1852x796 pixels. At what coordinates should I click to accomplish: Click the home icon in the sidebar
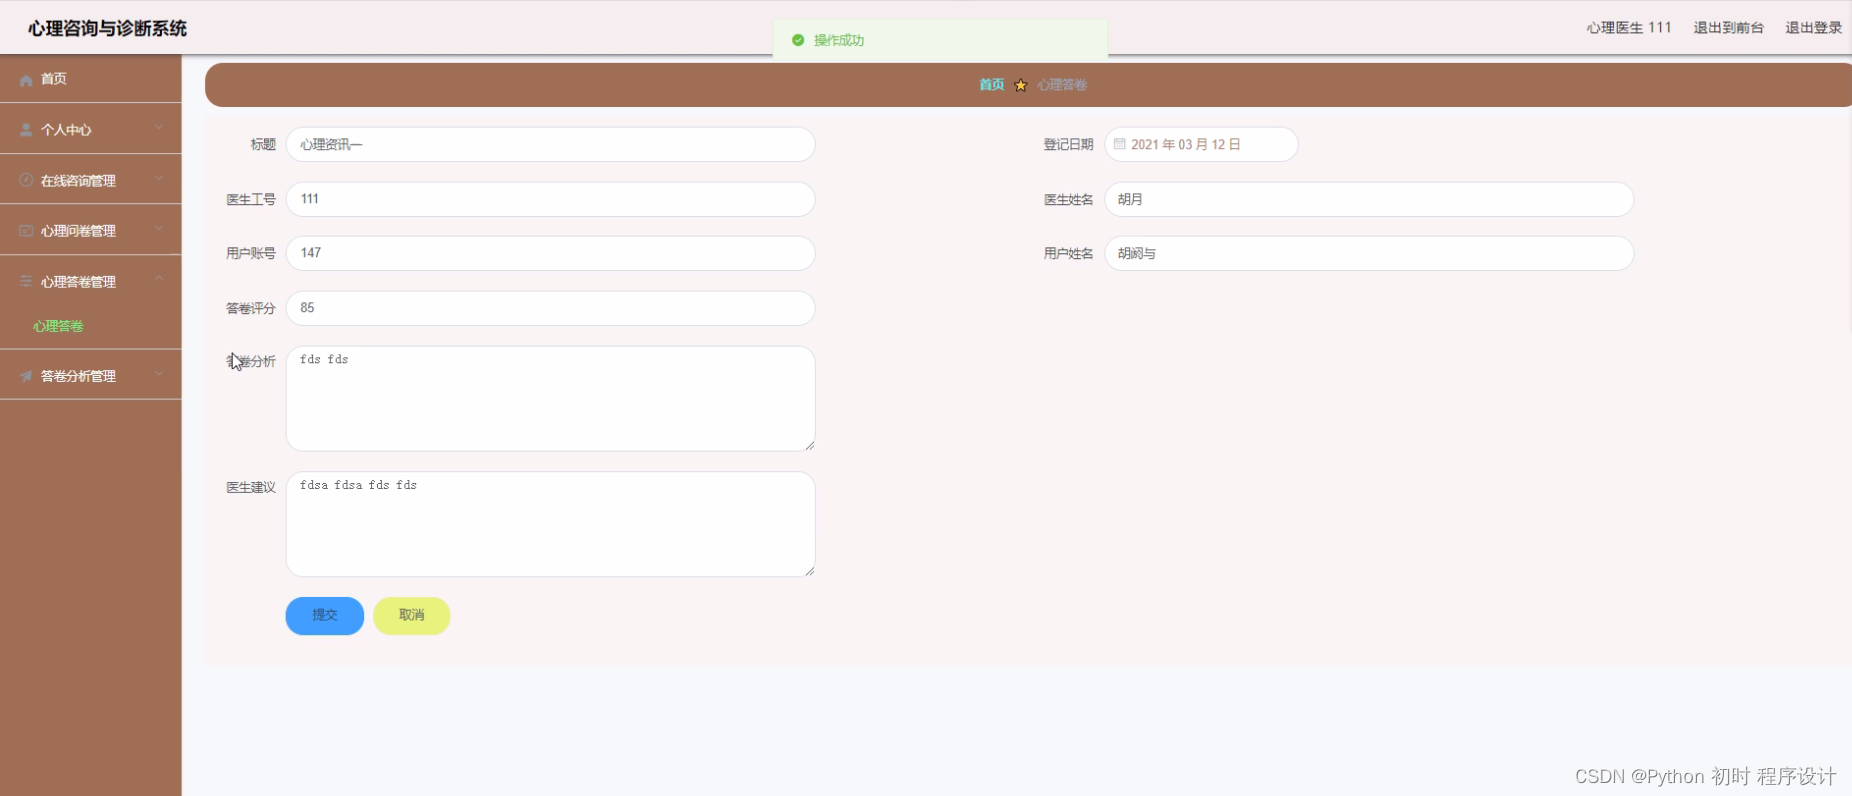[26, 80]
